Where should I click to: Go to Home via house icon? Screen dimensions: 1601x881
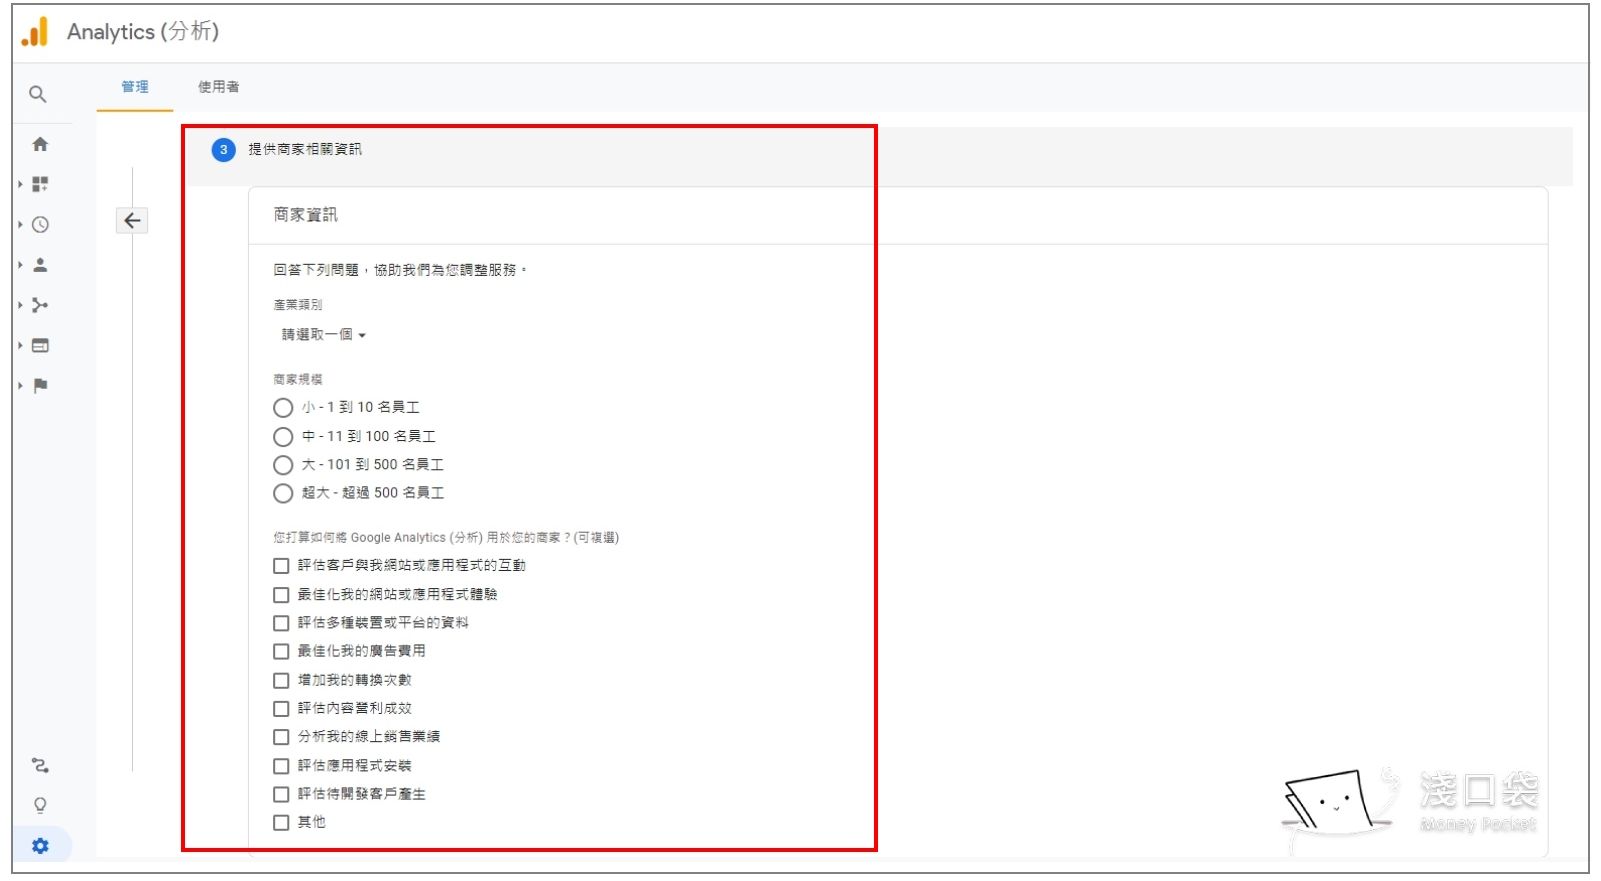pyautogui.click(x=40, y=144)
